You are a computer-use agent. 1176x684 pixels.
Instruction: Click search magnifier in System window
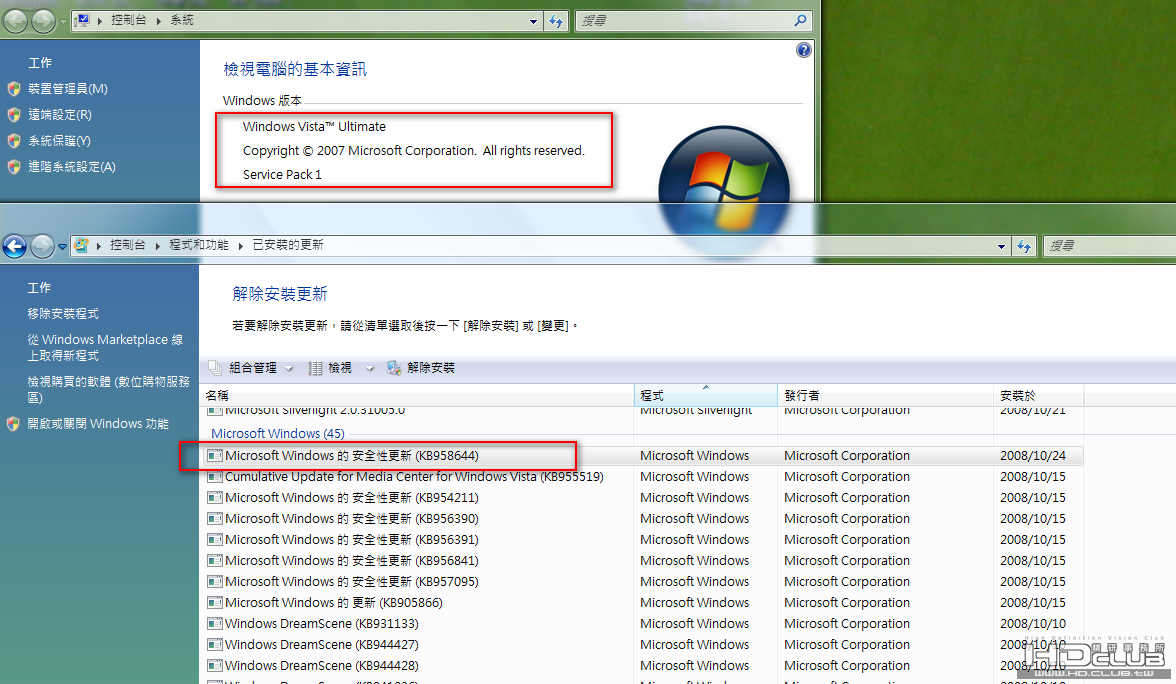pos(800,21)
